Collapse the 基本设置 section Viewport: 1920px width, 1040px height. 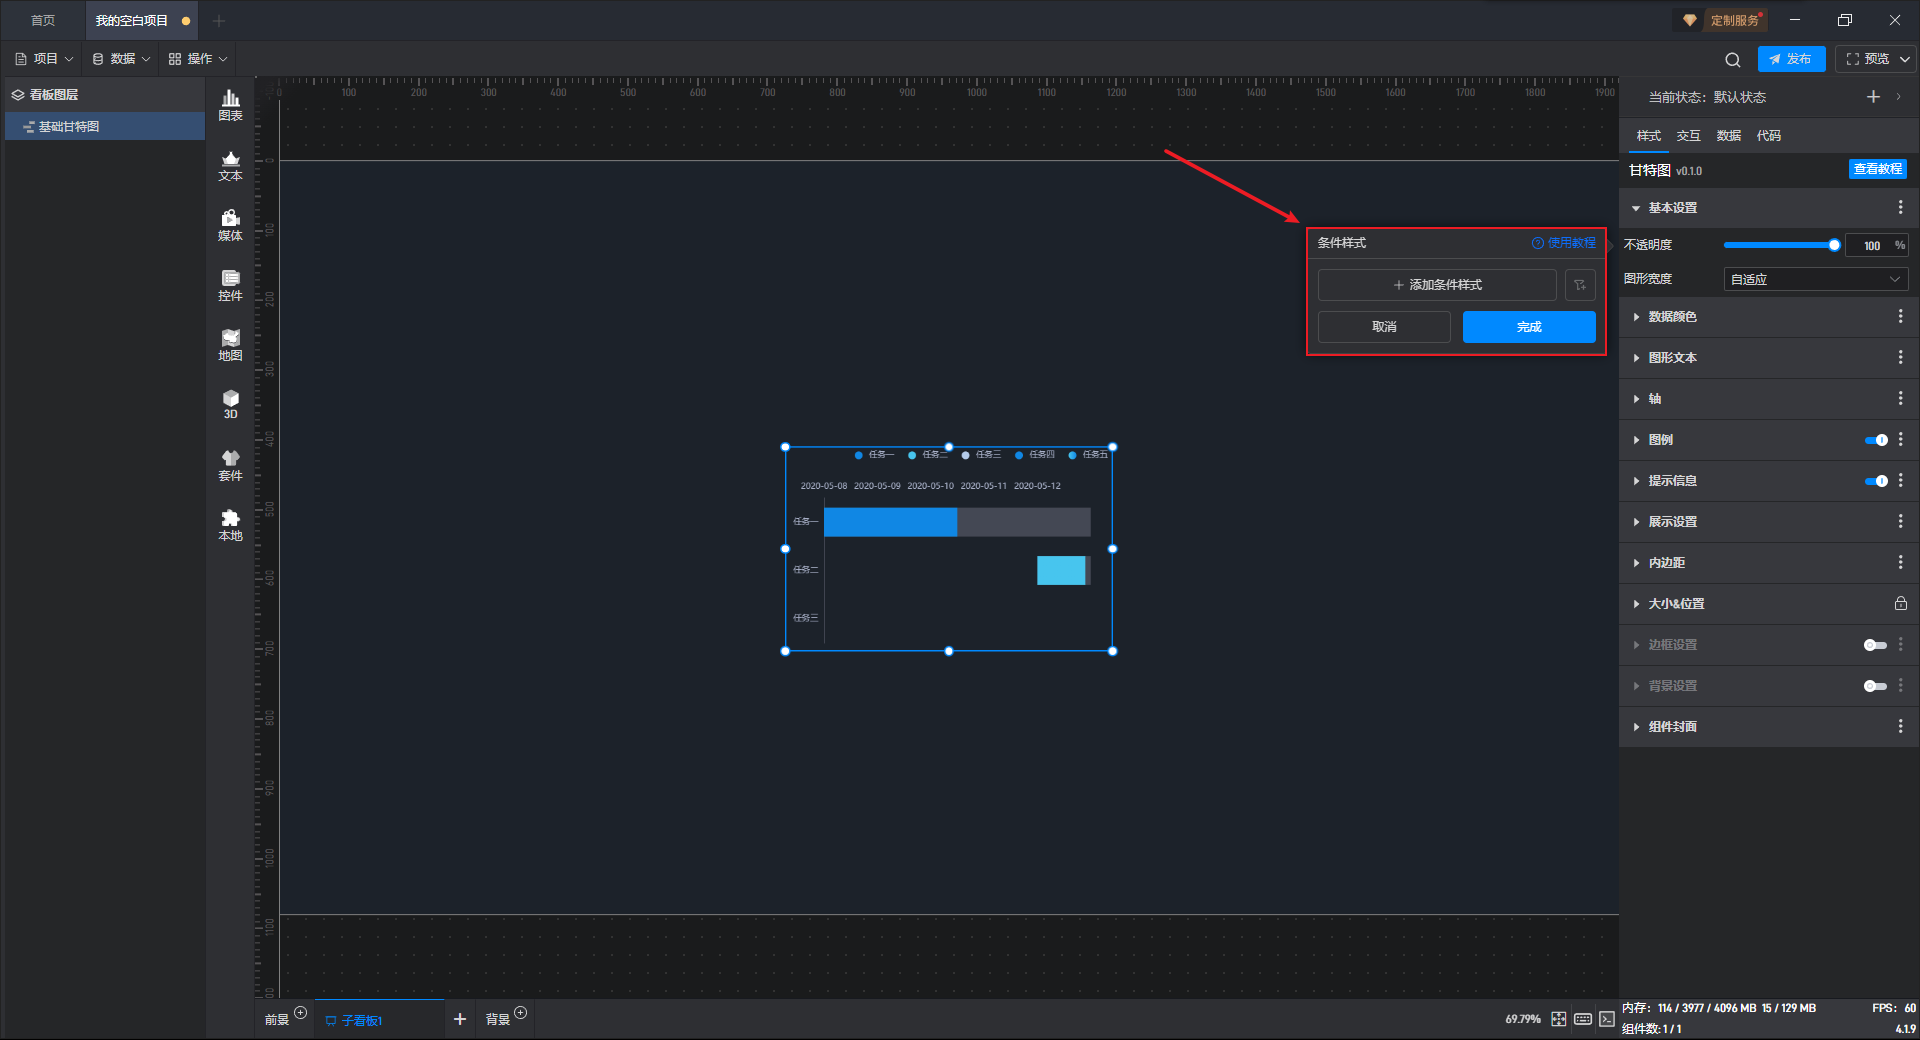pos(1636,208)
